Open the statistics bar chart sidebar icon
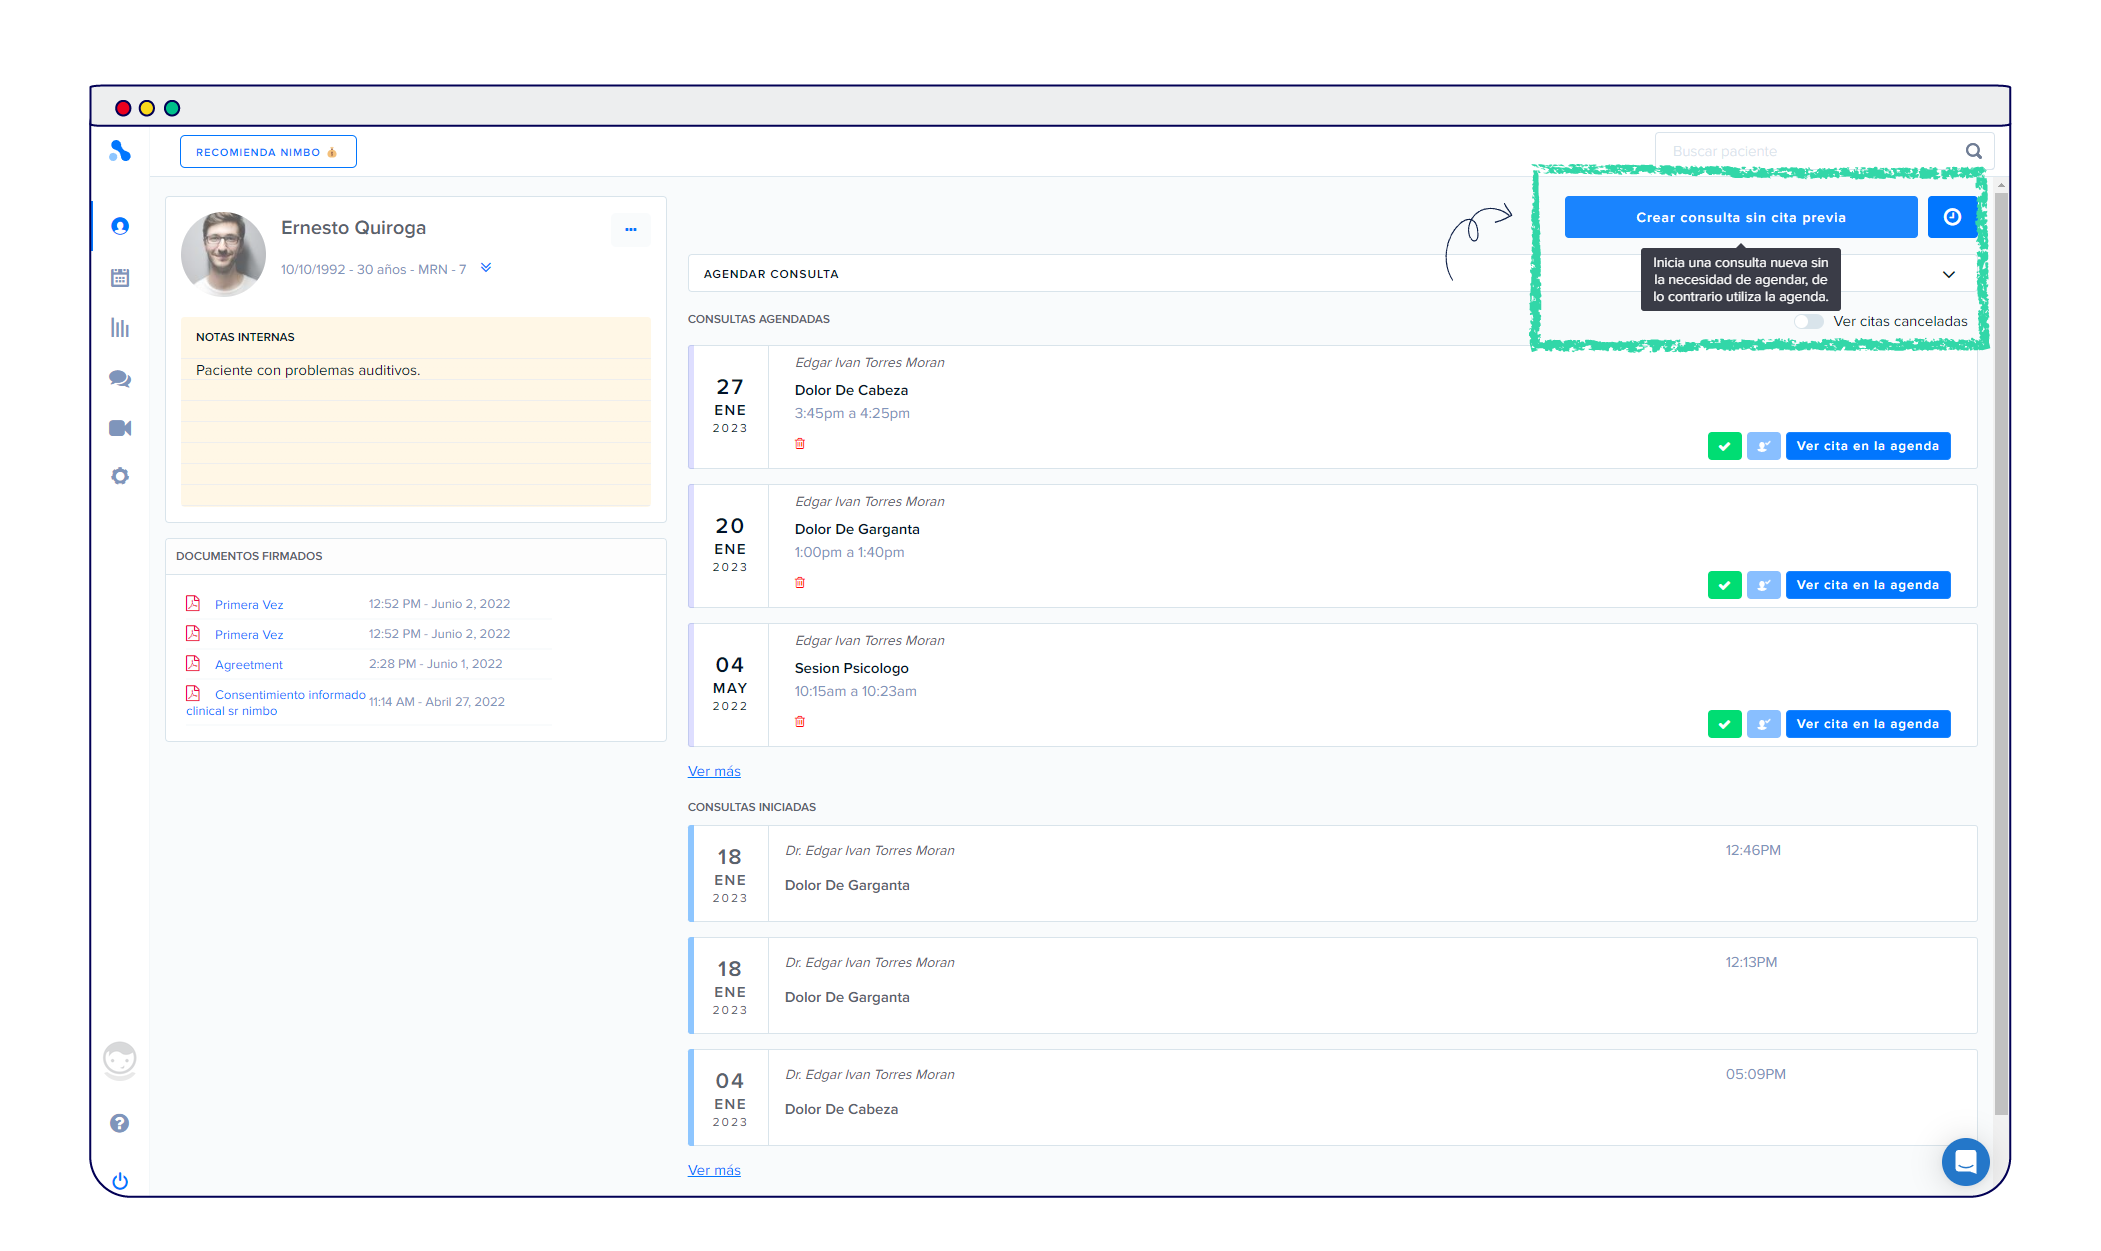Screen dimensions: 2101x1251 tap(120, 328)
